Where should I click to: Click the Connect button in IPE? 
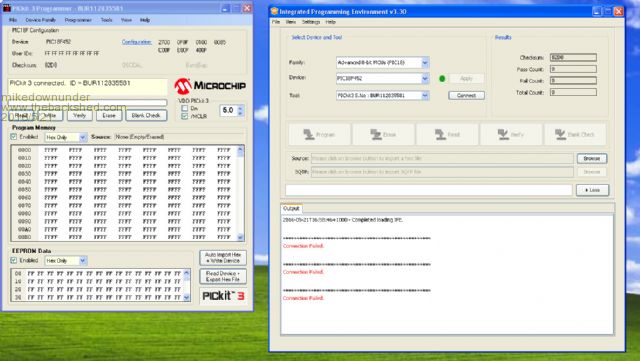pyautogui.click(x=467, y=96)
